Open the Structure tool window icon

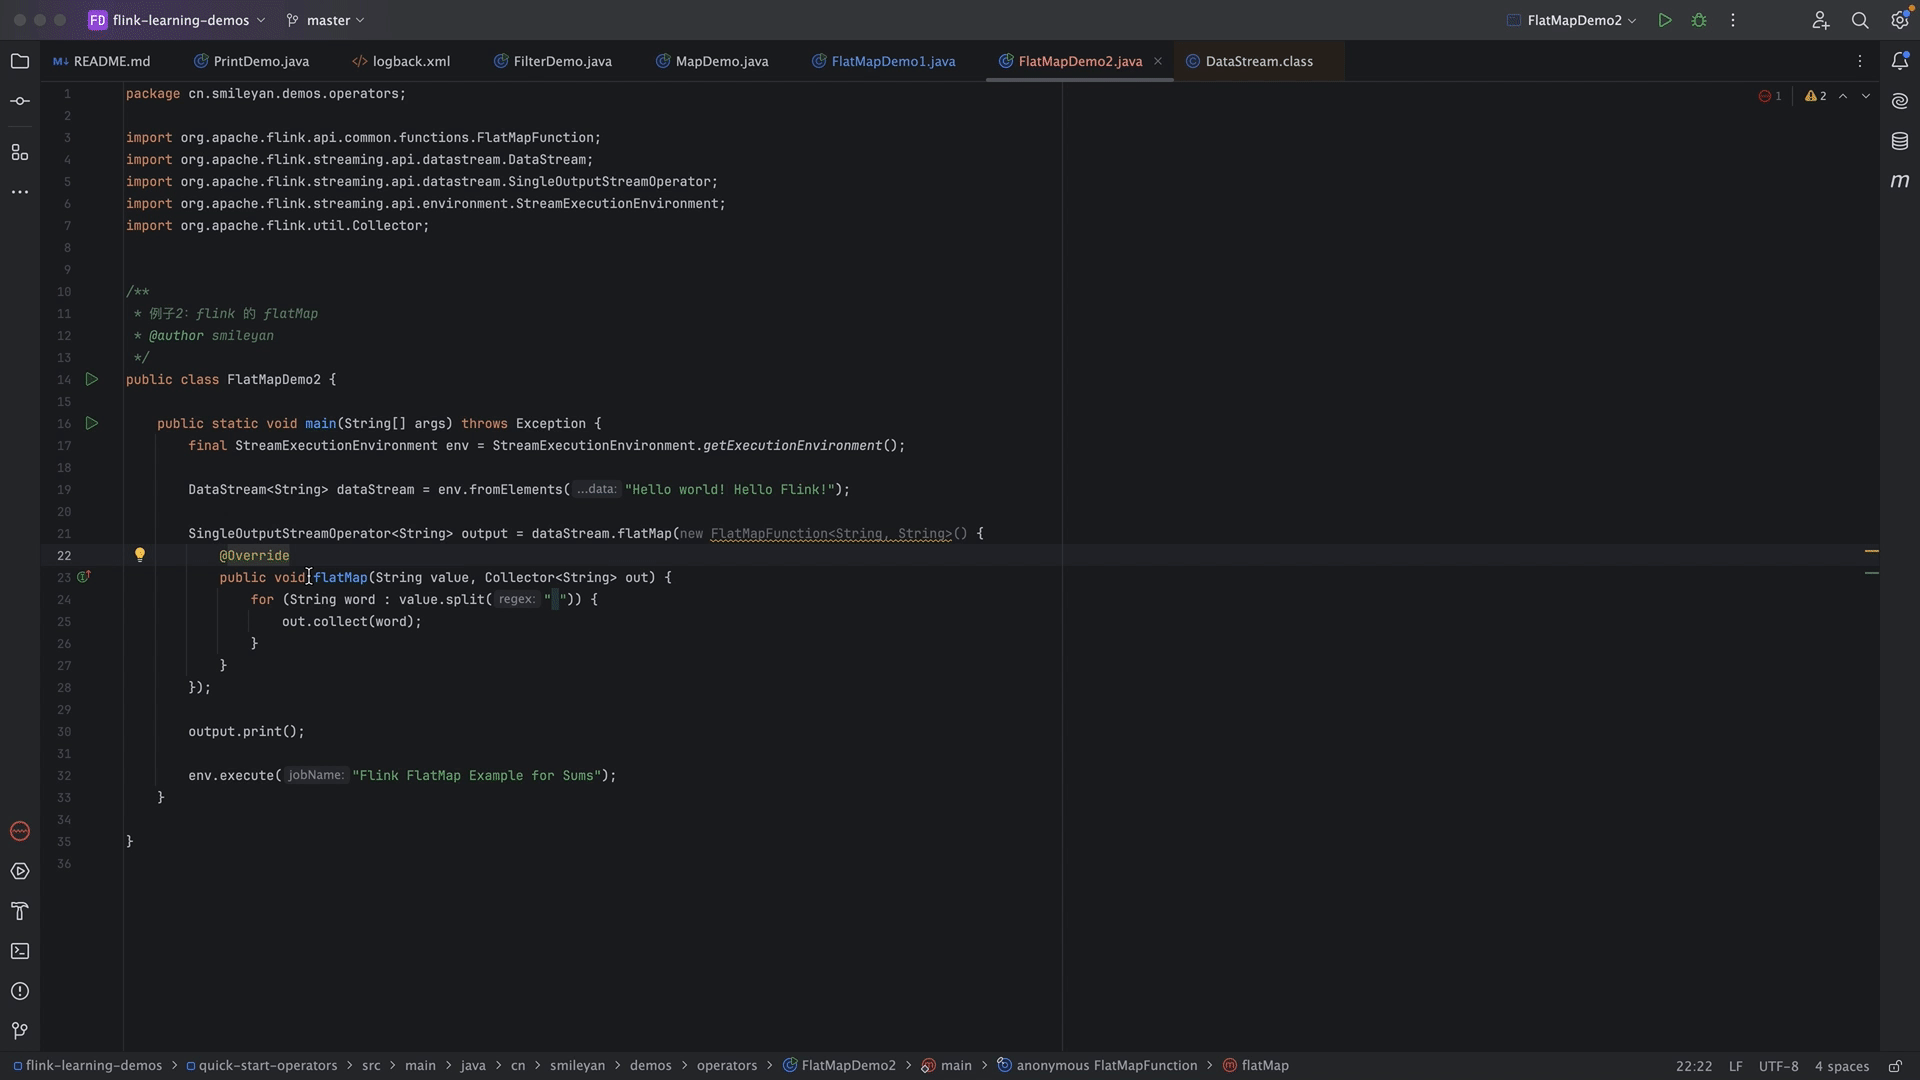click(20, 152)
